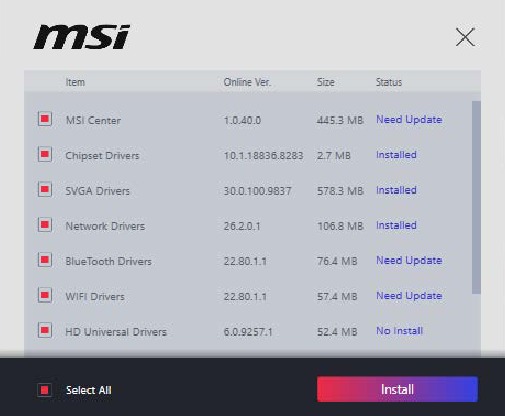Uncheck the MSI Center checkbox
This screenshot has width=505, height=416.
click(x=45, y=119)
